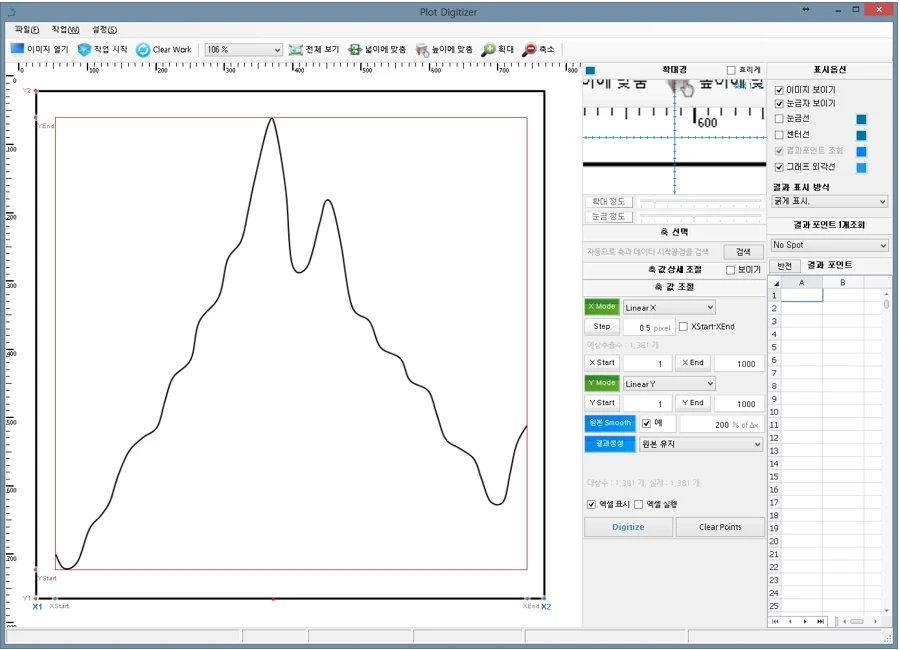The width and height of the screenshot is (900, 650).
Task: Click the Clear Points button
Action: click(x=720, y=527)
